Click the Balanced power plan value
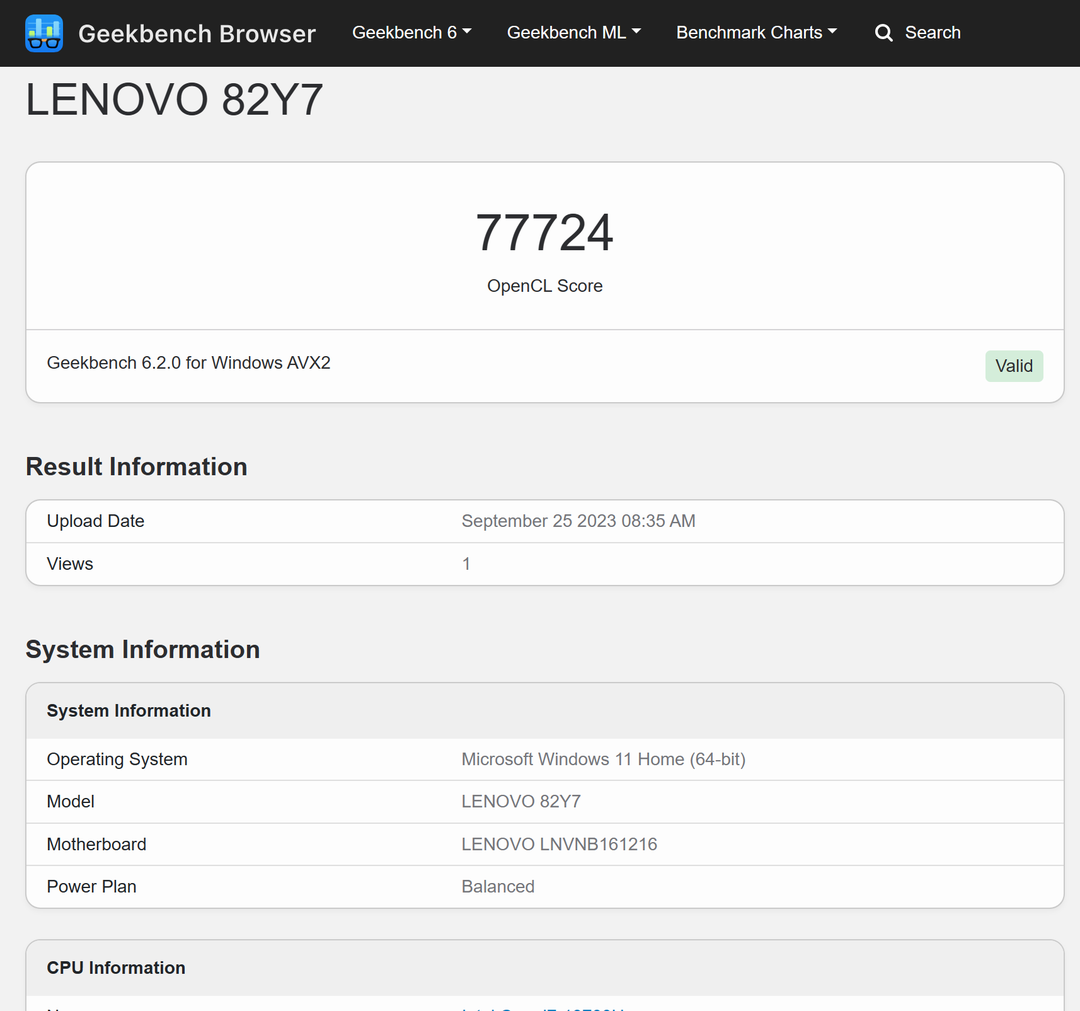1080x1011 pixels. [x=498, y=886]
